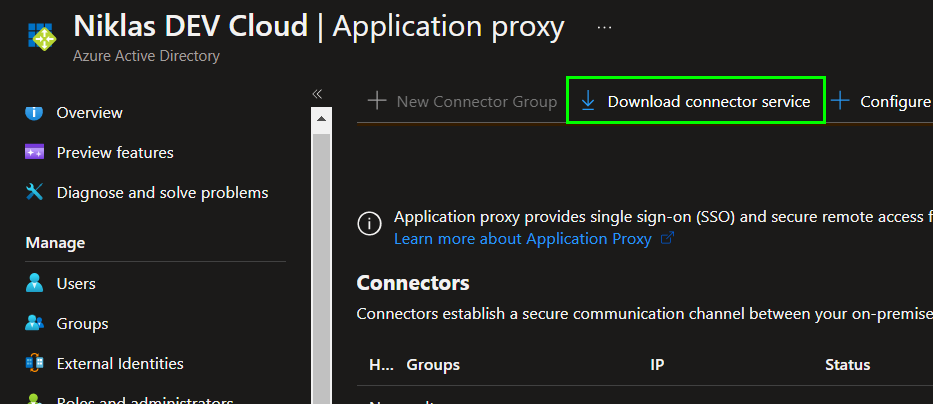933x404 pixels.
Task: Click the Groups column header
Action: [x=433, y=365]
